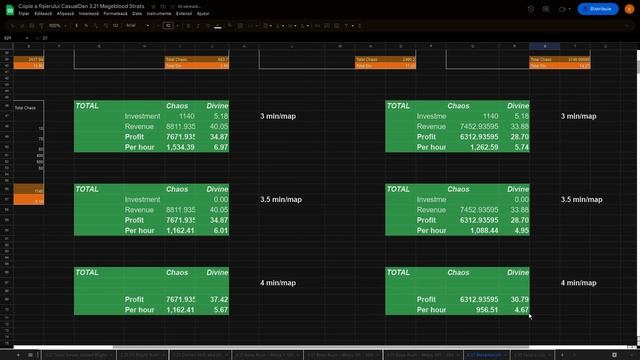Open the text wrapping dropdown
Image resolution: width=640 pixels, height=360 pixels.
[292, 26]
